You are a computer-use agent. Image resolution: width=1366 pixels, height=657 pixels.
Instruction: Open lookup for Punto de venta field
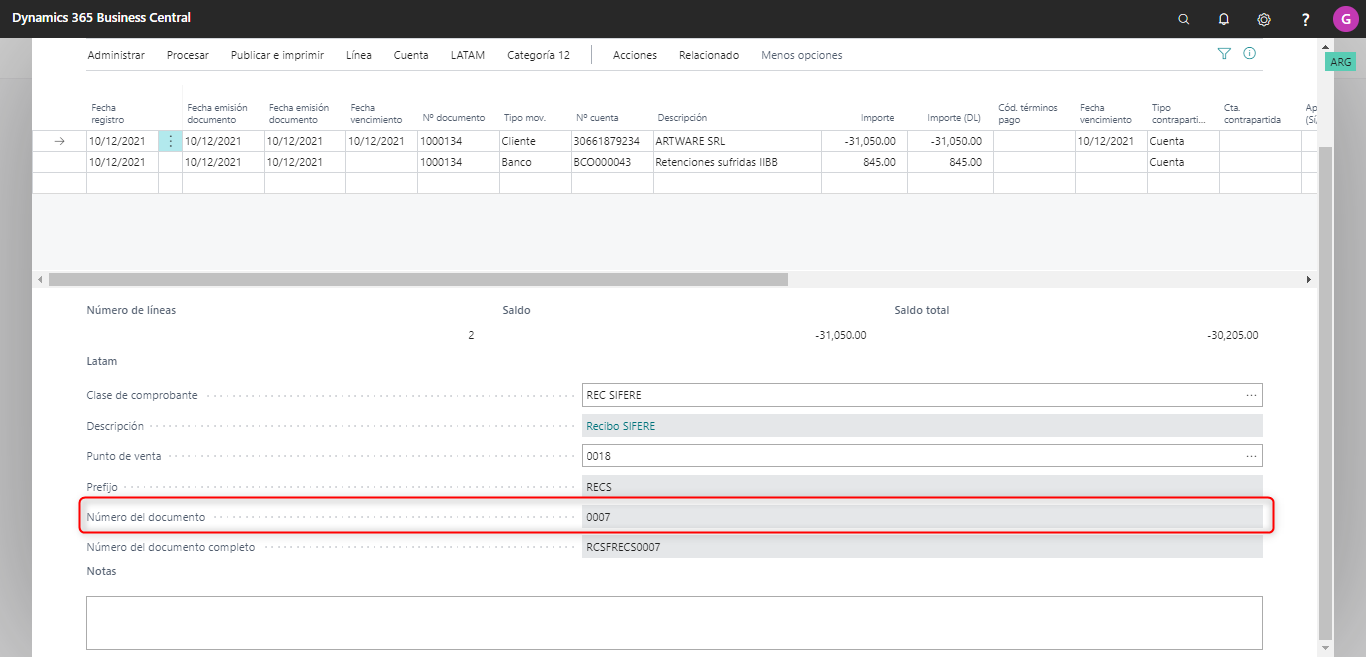click(x=1251, y=456)
